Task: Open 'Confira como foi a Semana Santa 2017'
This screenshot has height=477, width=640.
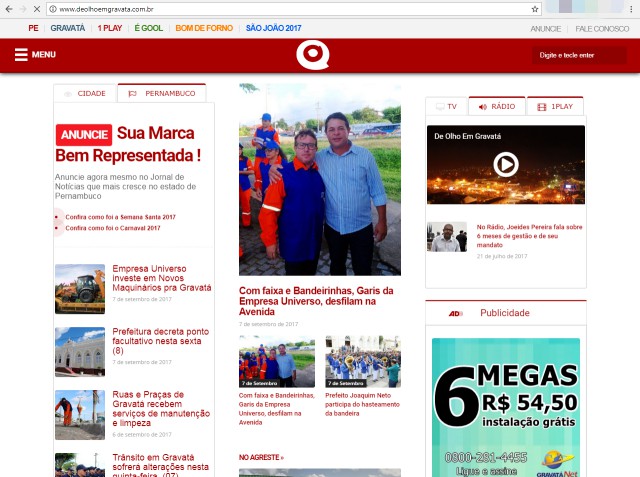Action: tap(120, 217)
